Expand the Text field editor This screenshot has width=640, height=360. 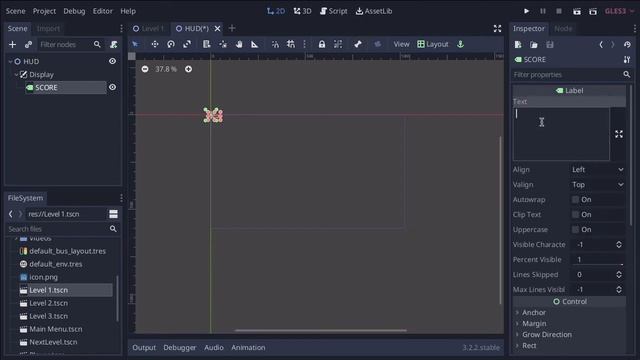(619, 134)
